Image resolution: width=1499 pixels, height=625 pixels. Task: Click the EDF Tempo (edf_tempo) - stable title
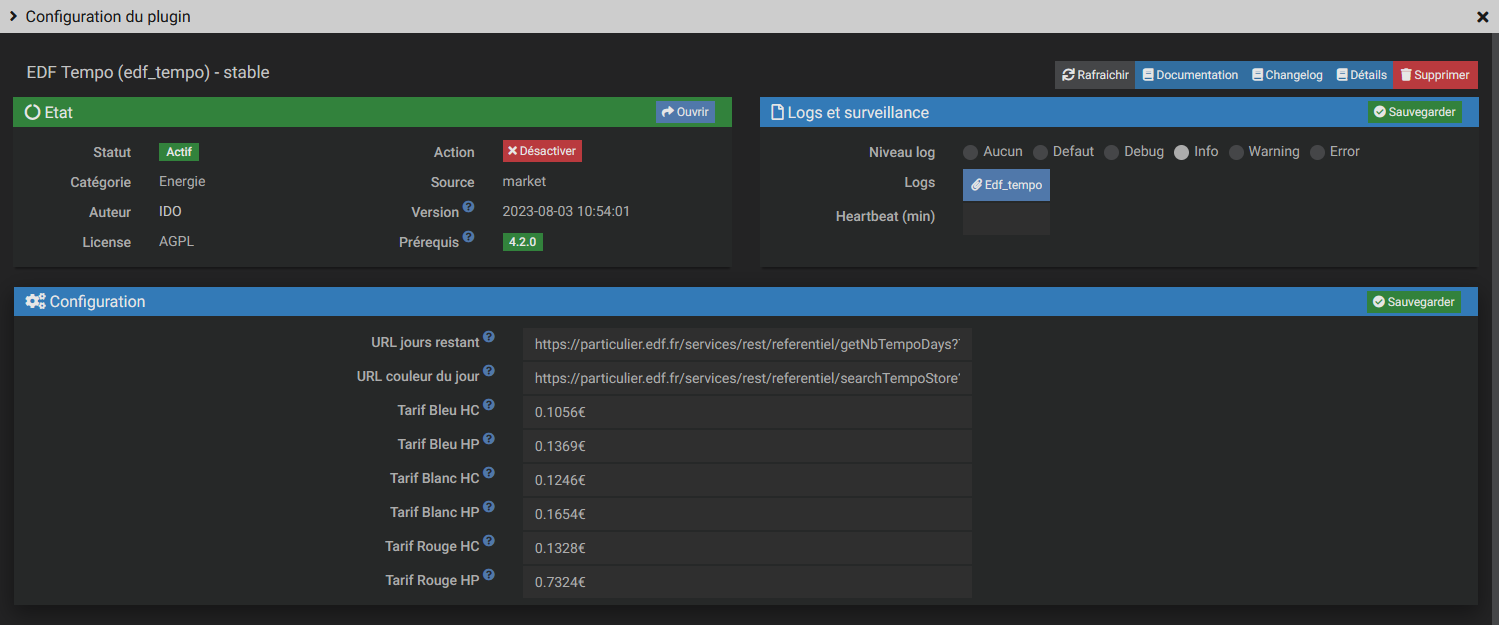click(x=148, y=72)
